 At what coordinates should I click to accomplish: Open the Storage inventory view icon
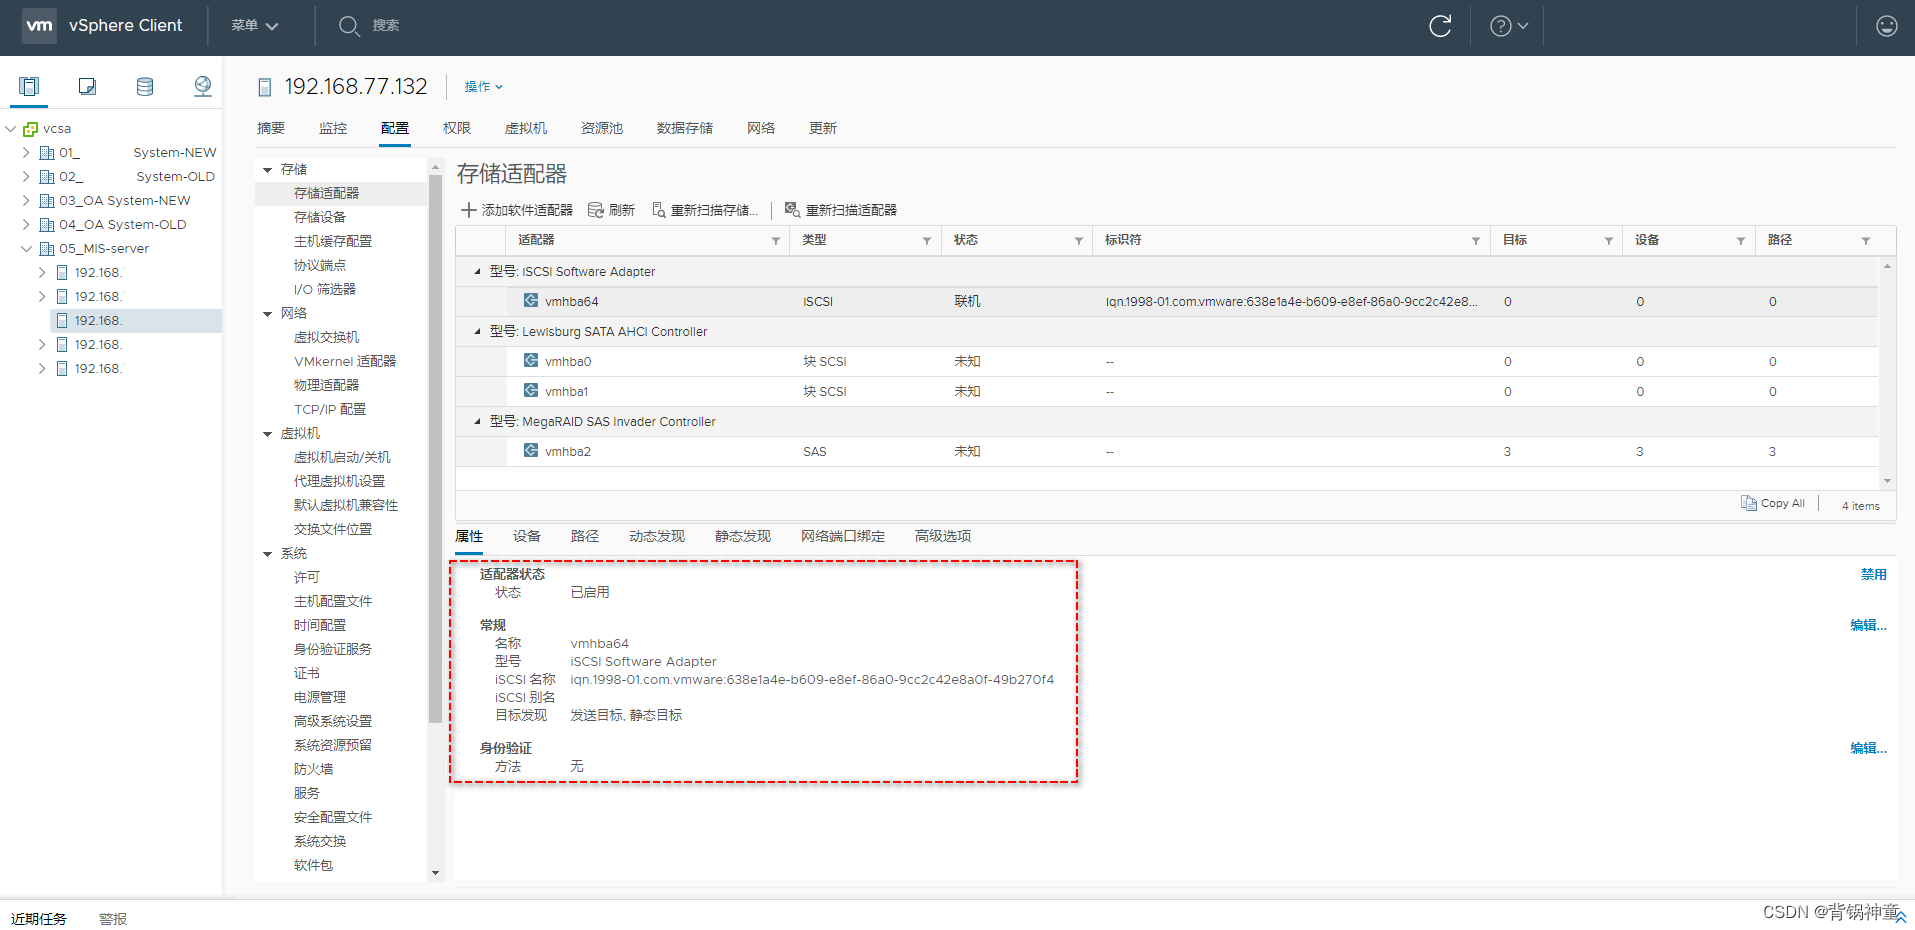point(145,87)
